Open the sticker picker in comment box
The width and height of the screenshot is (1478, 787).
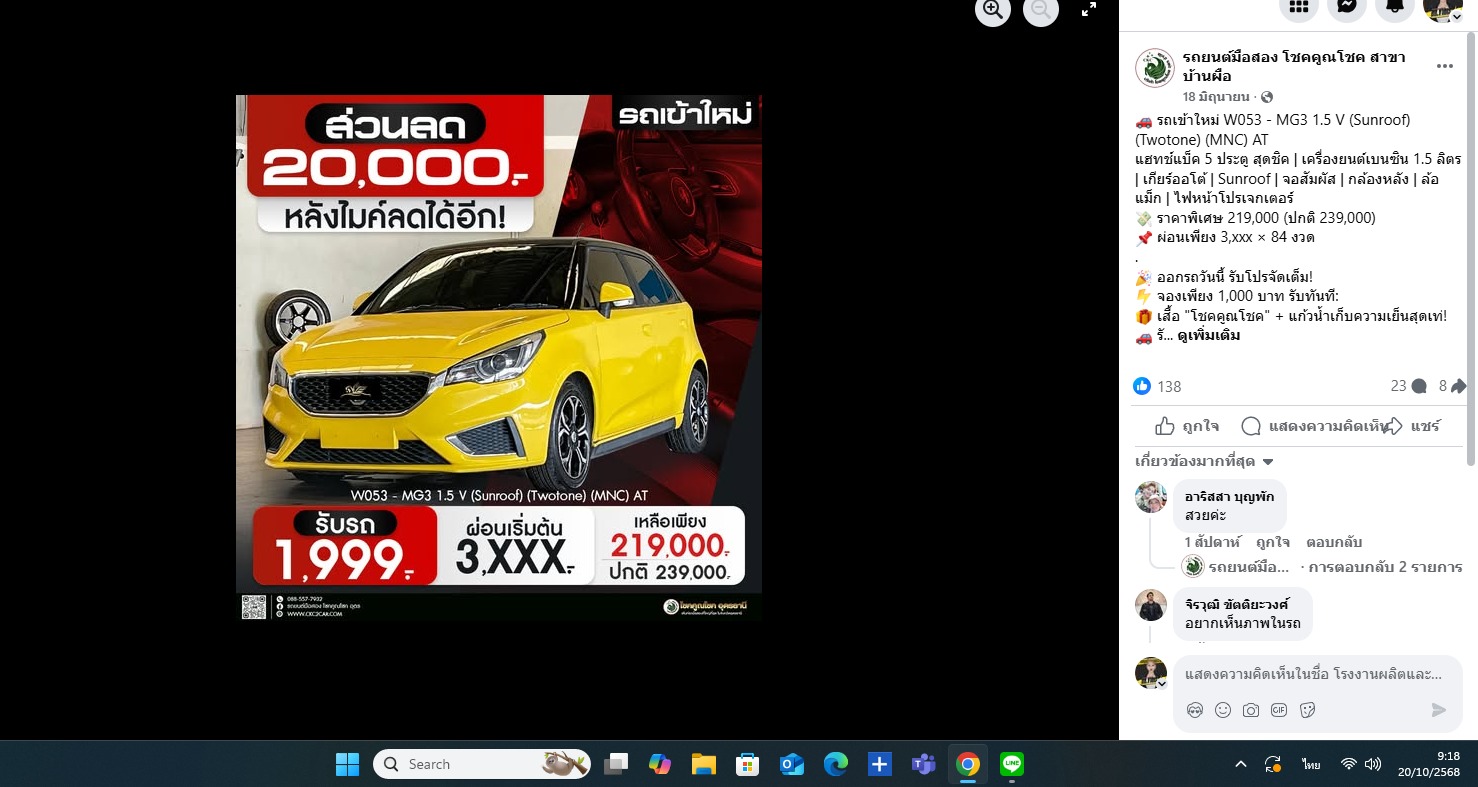(x=1307, y=710)
